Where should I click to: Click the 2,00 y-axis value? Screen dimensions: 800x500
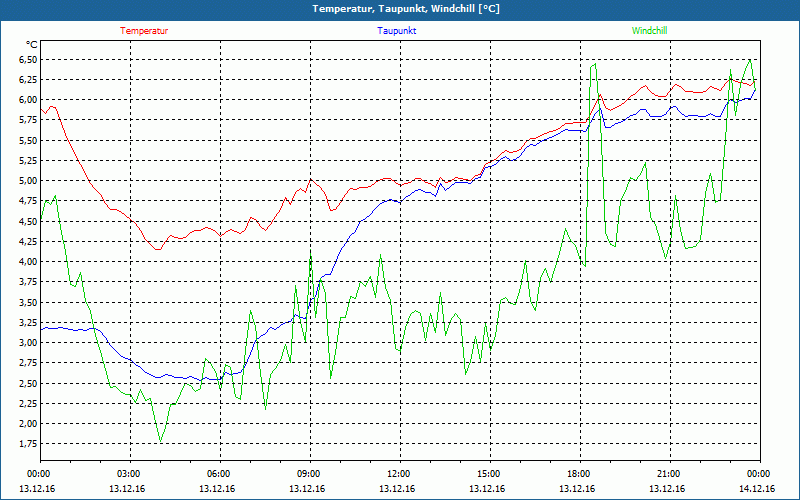click(x=29, y=423)
